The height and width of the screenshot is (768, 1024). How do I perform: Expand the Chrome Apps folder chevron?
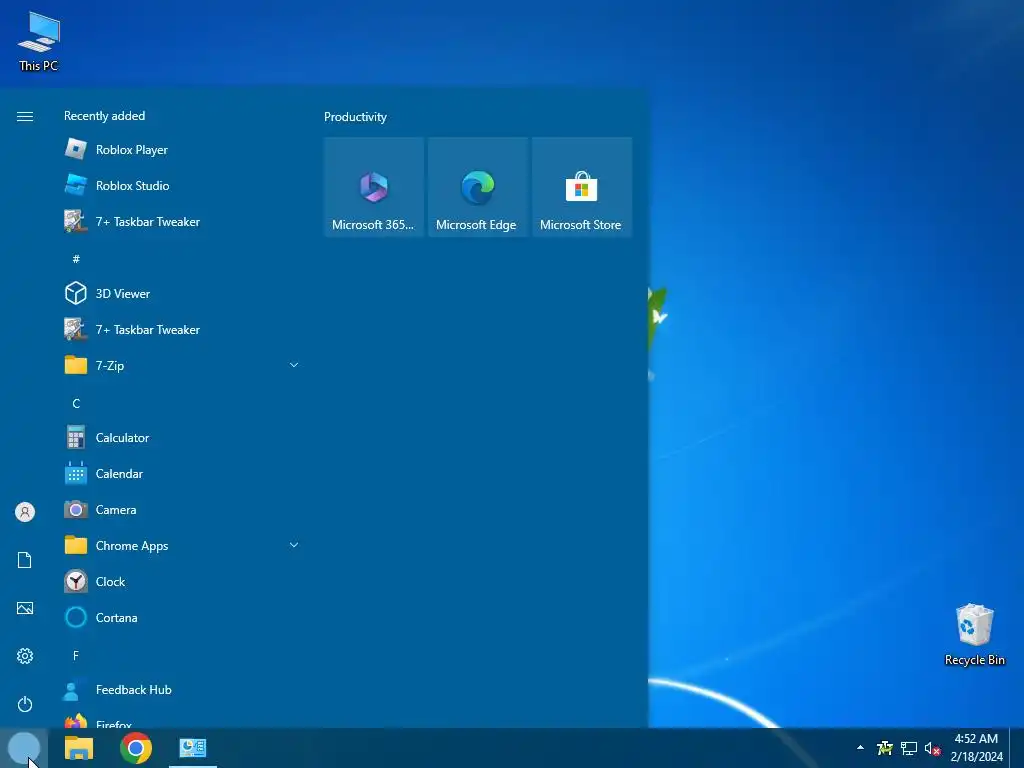(x=294, y=545)
